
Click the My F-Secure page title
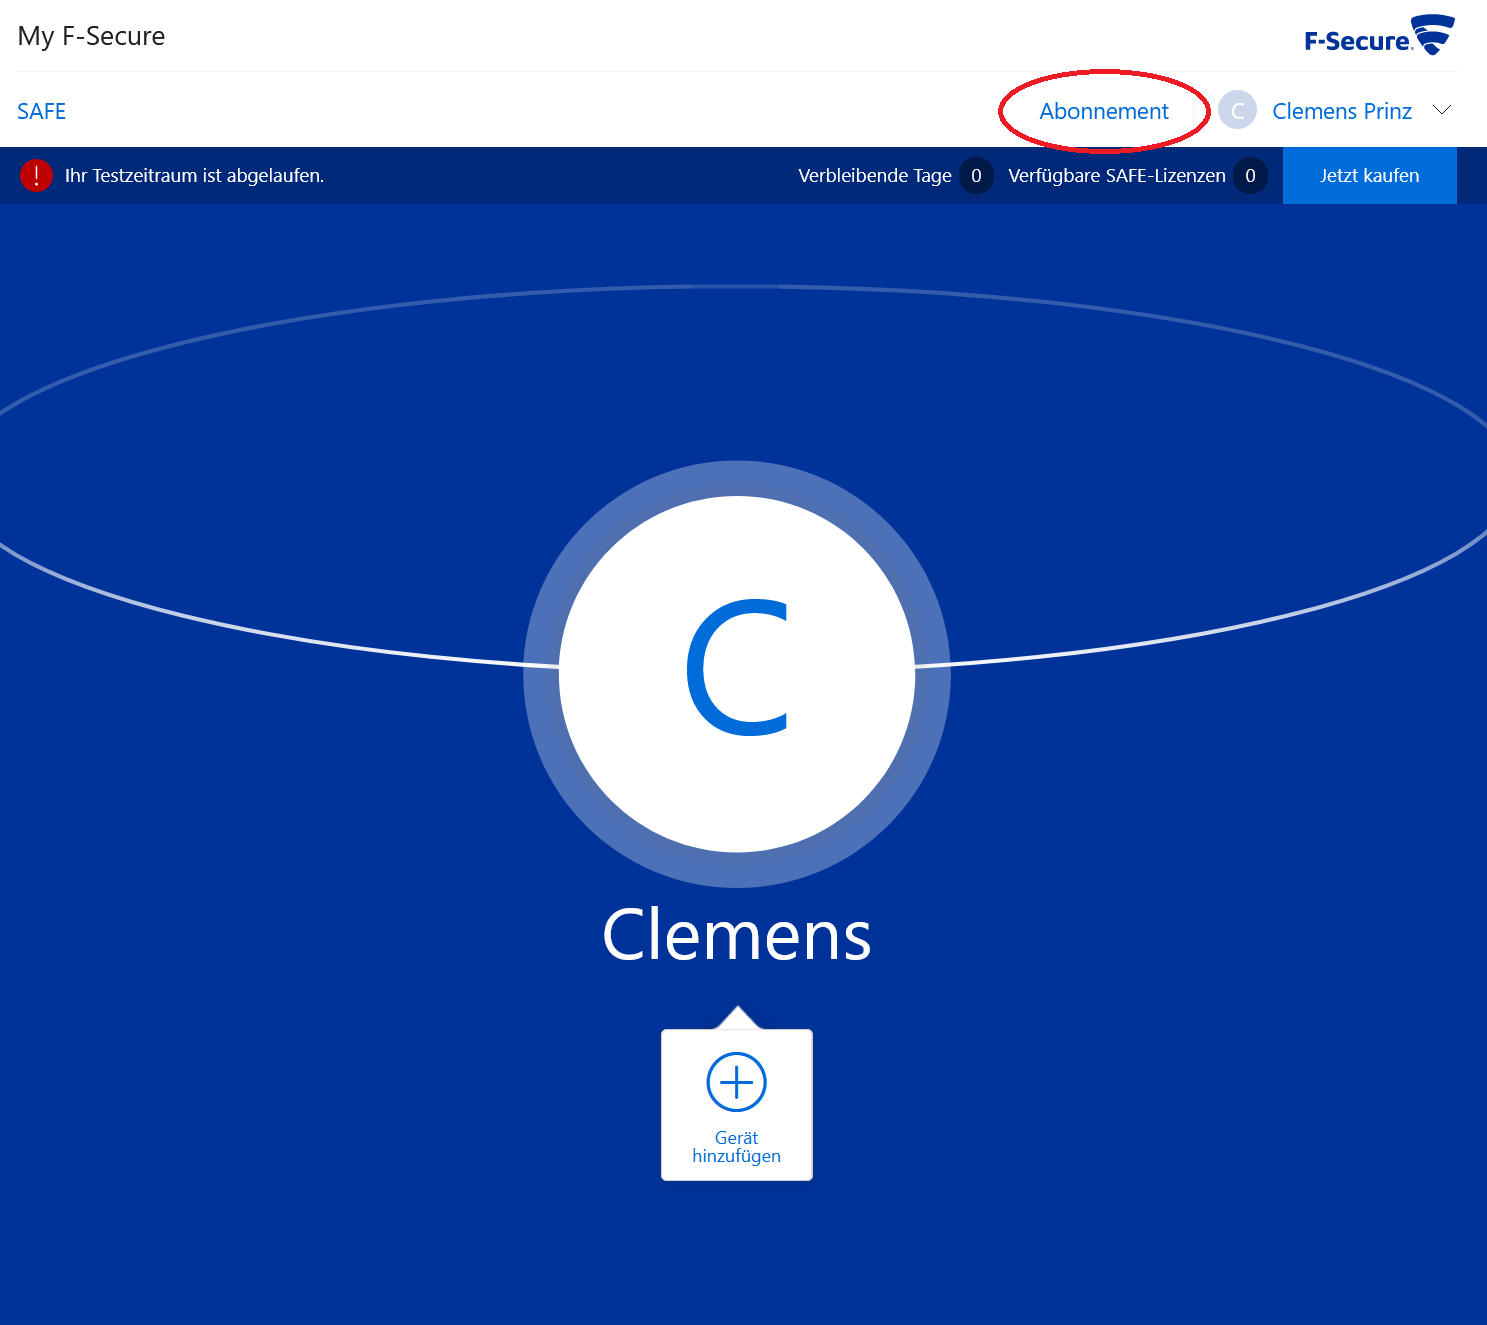click(91, 36)
